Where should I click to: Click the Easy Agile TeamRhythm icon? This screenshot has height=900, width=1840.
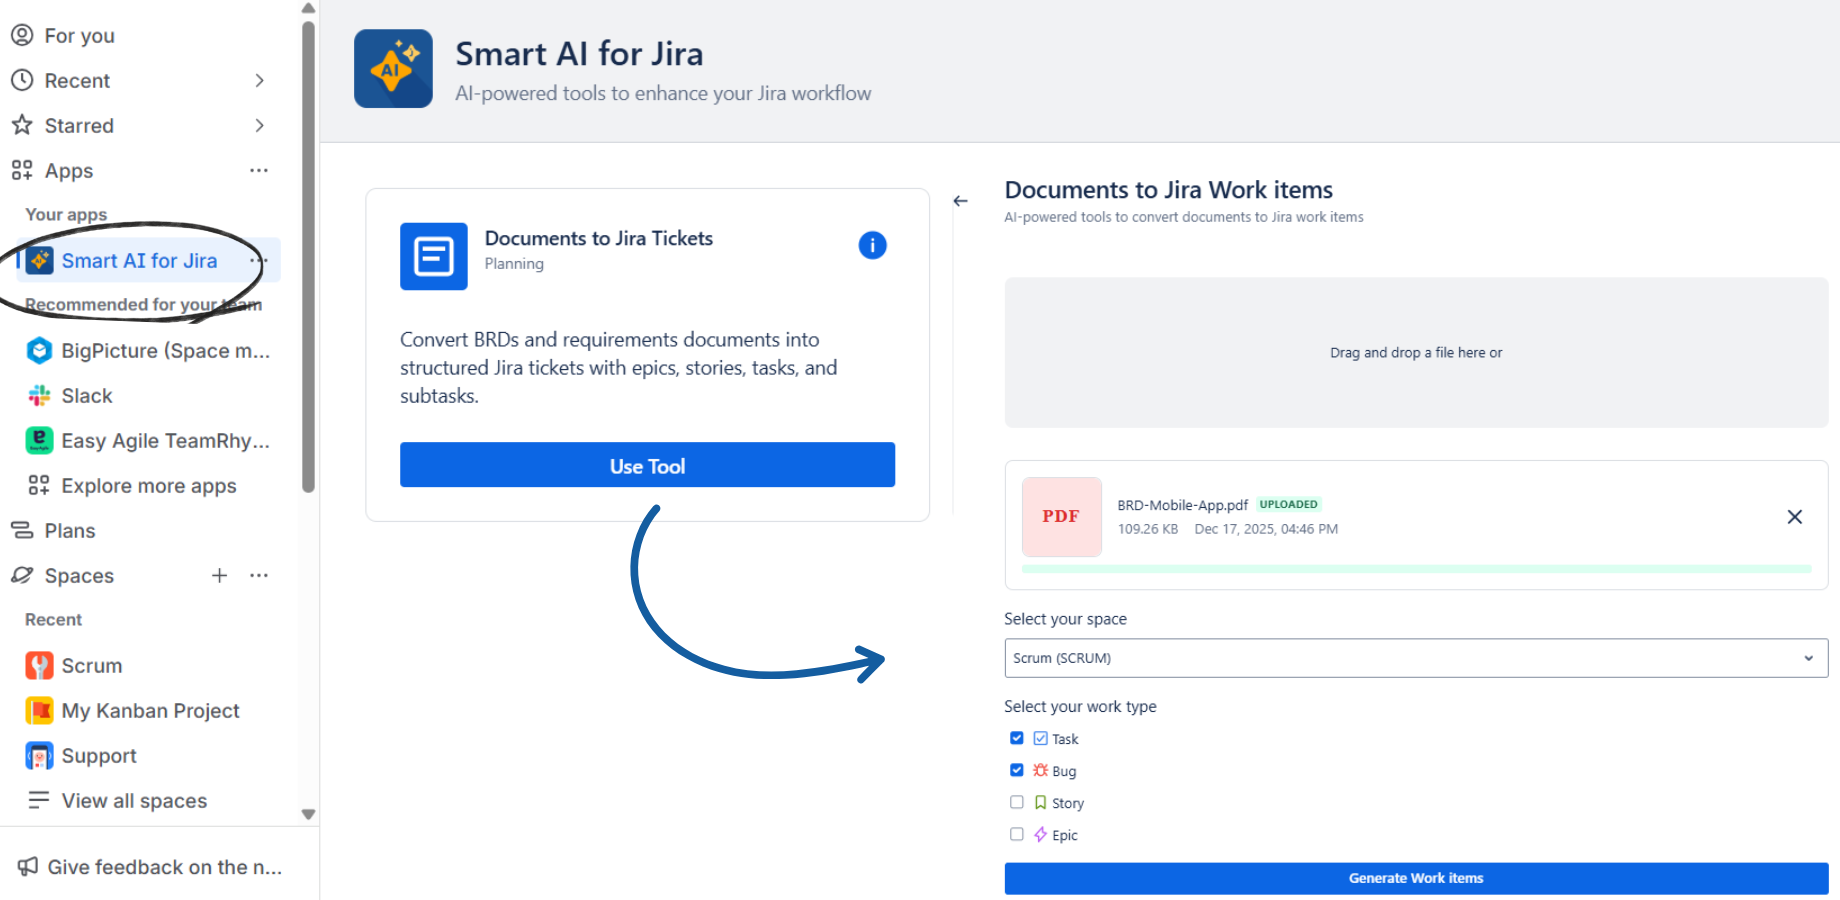click(x=38, y=440)
